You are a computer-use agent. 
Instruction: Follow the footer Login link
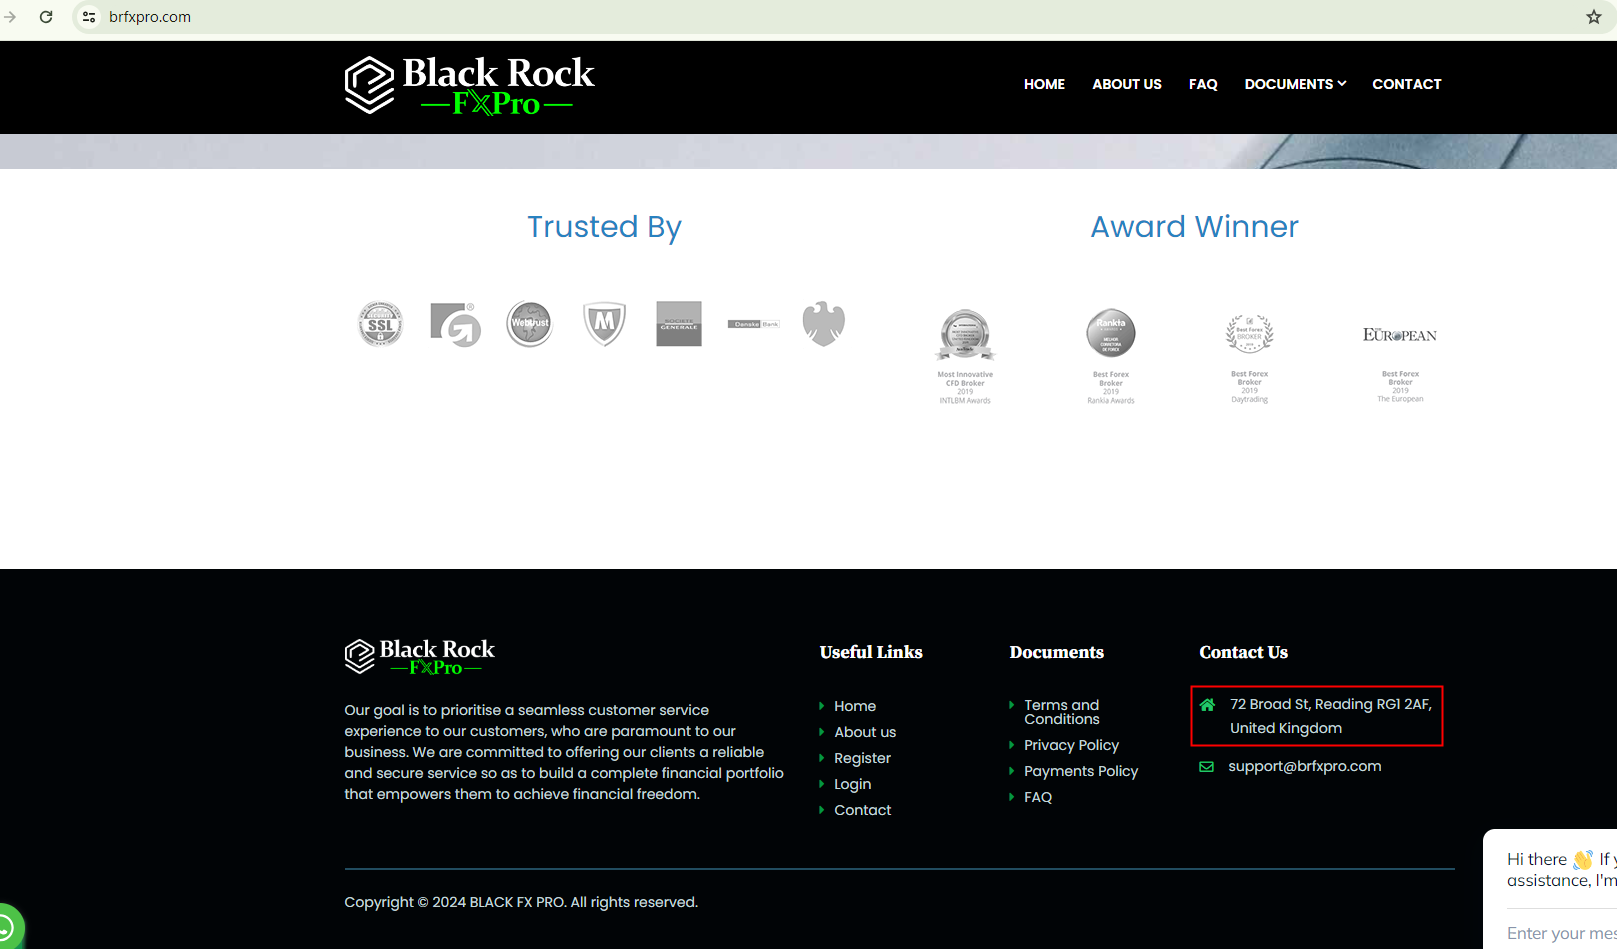coord(853,784)
